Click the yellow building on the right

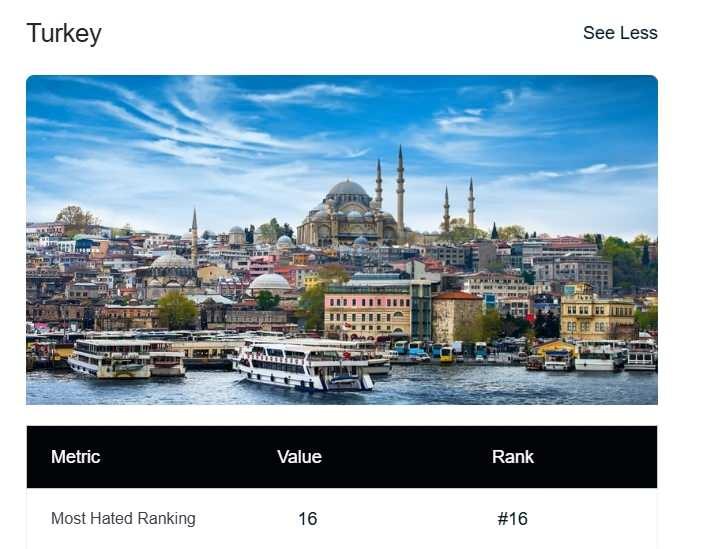pyautogui.click(x=597, y=313)
